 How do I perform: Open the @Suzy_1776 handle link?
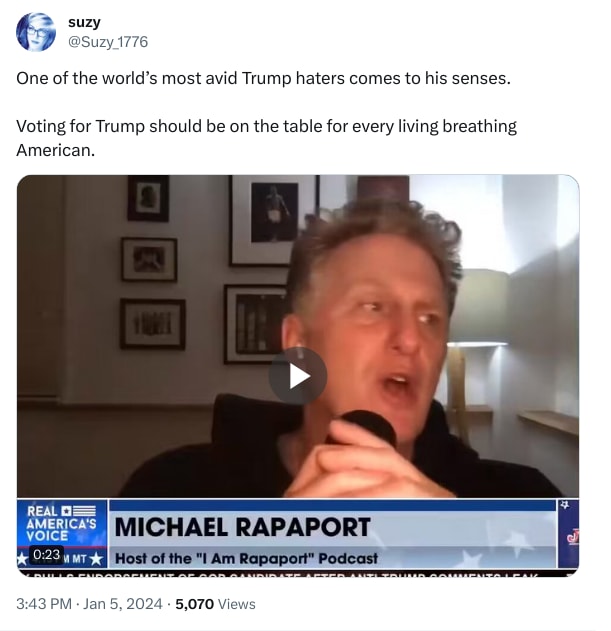tap(108, 42)
